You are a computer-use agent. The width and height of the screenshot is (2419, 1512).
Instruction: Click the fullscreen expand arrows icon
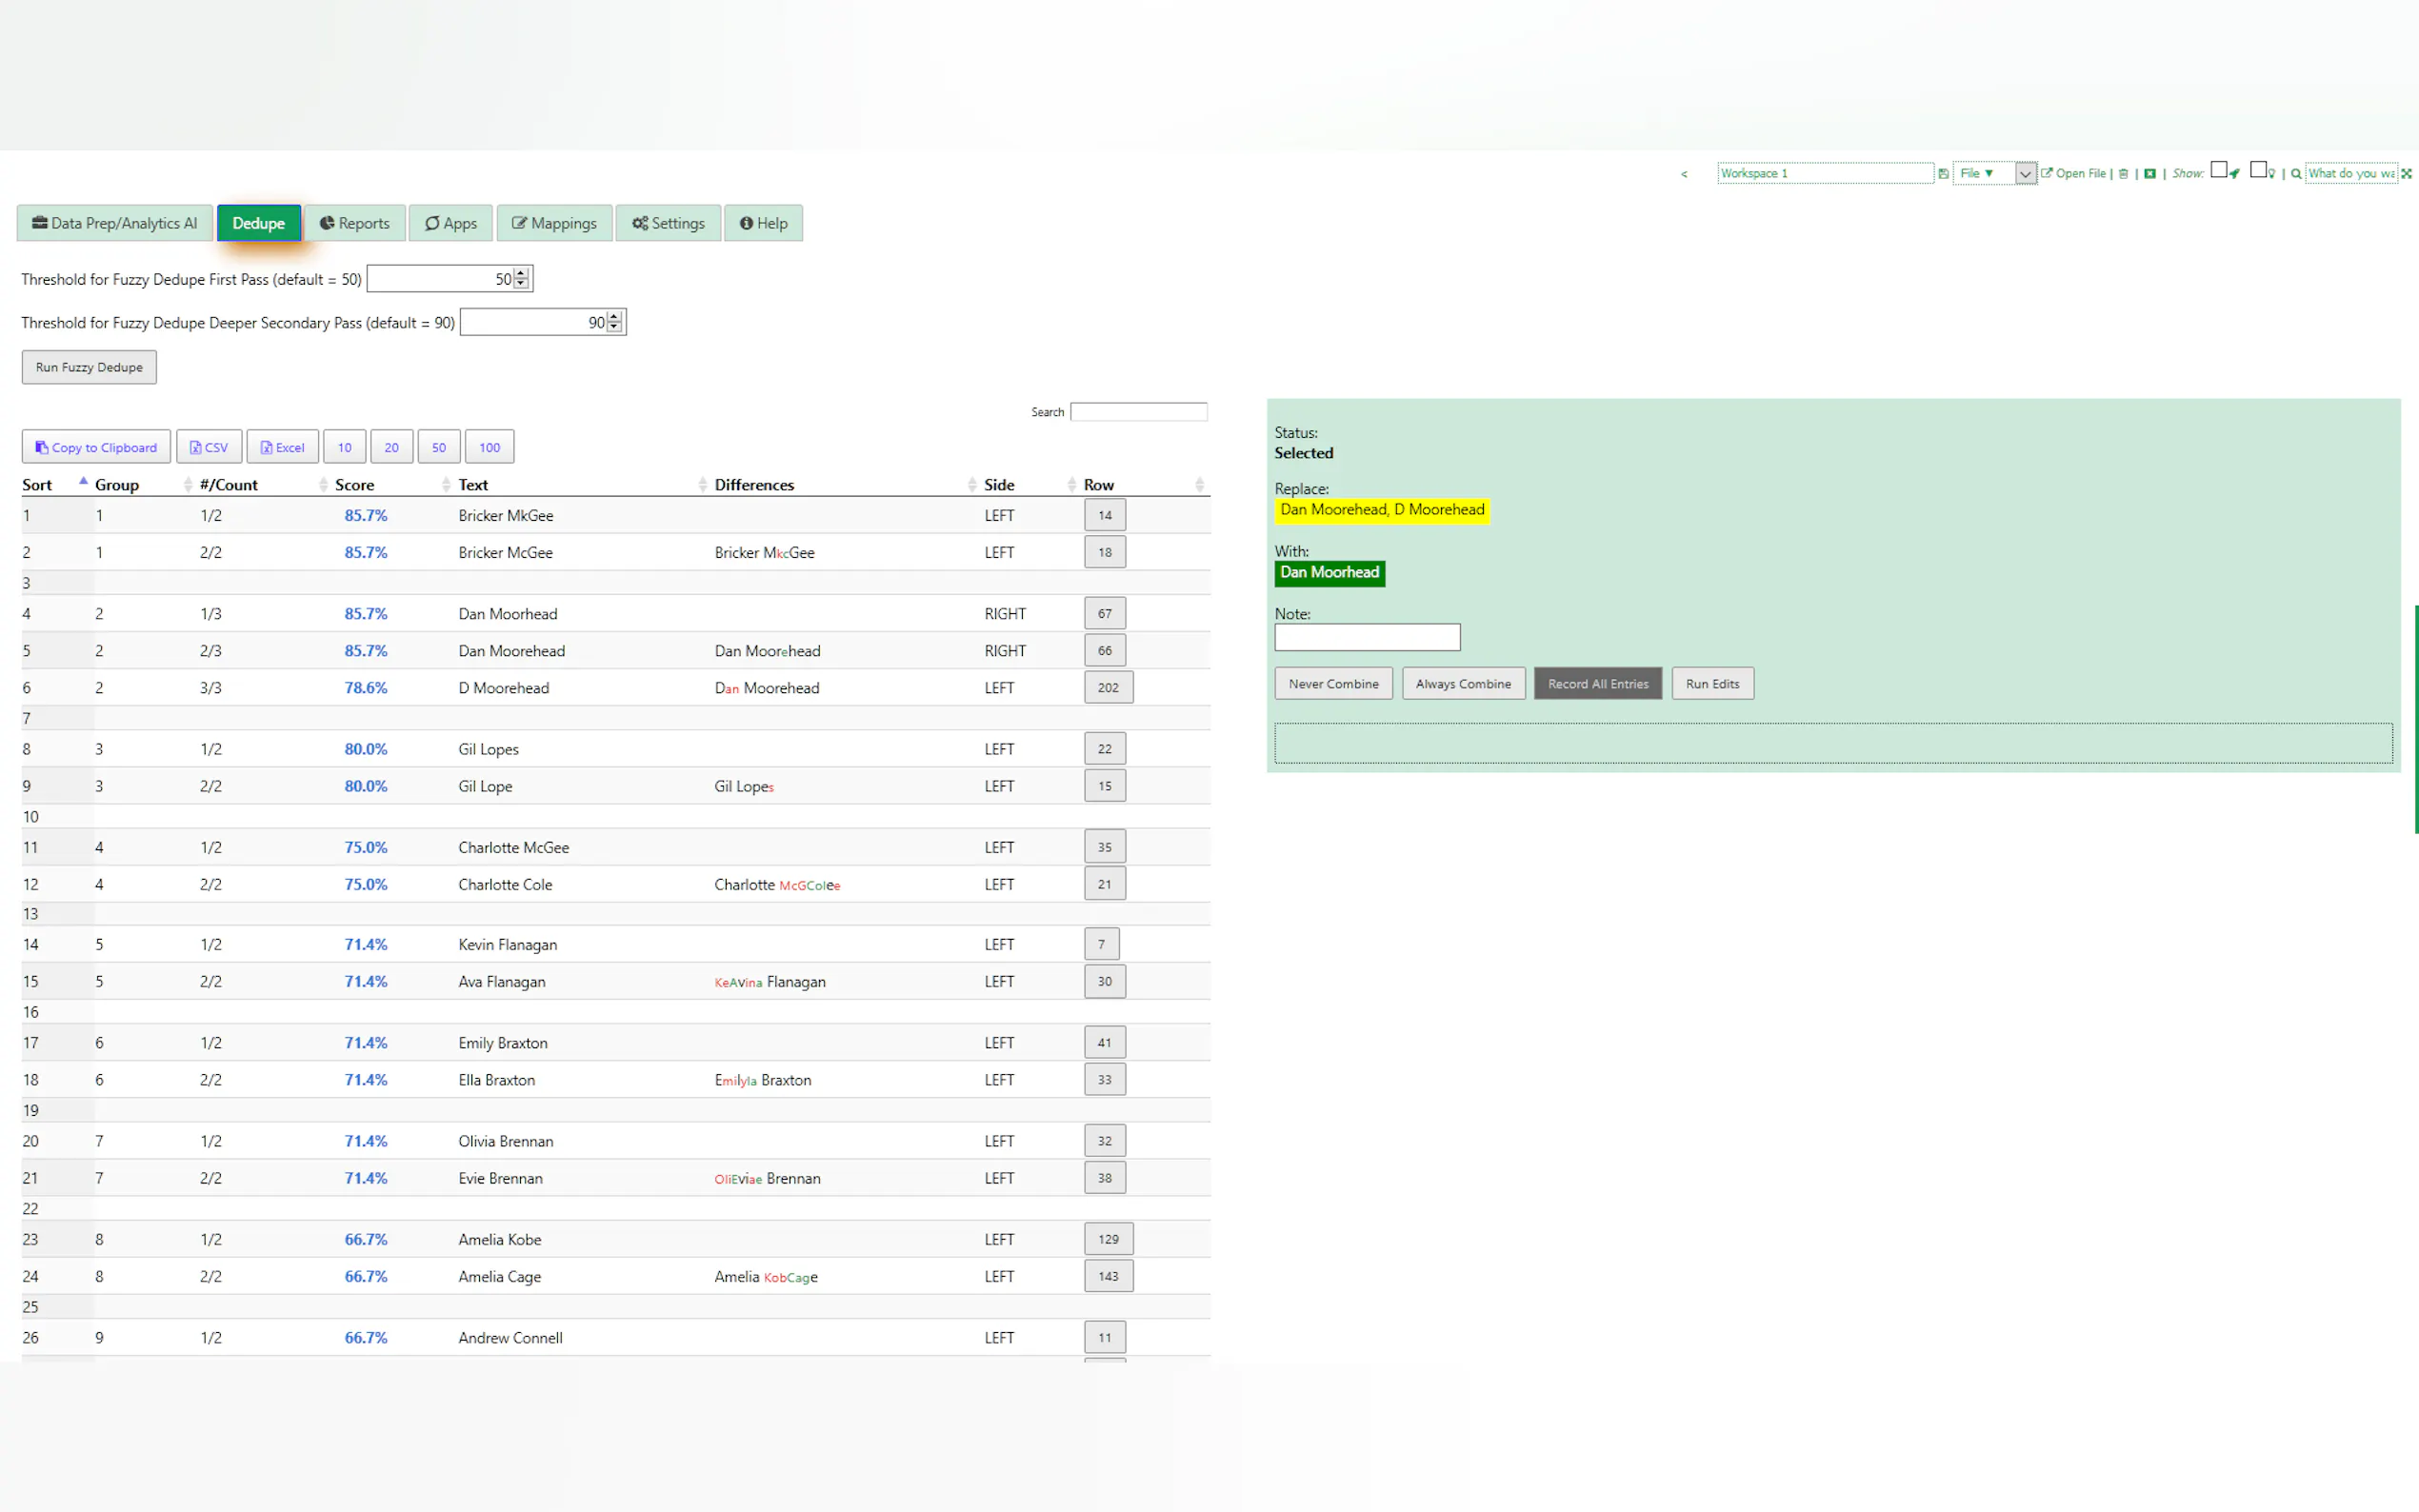coord(2407,173)
